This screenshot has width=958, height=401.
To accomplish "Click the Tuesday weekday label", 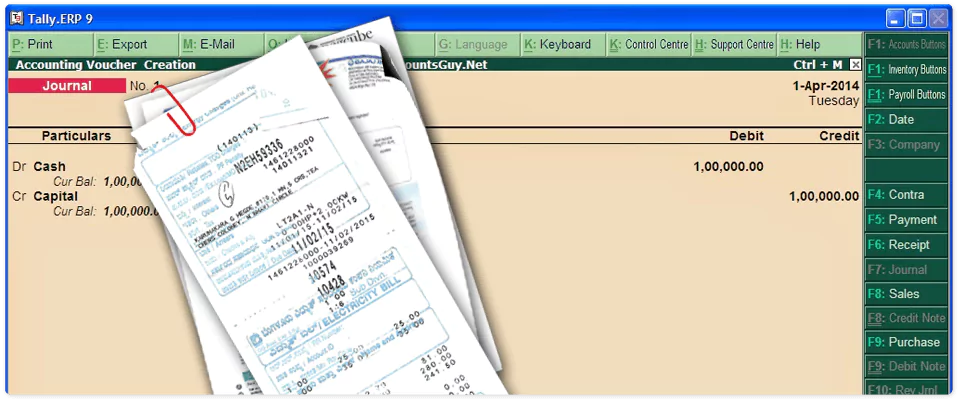I will click(x=834, y=101).
